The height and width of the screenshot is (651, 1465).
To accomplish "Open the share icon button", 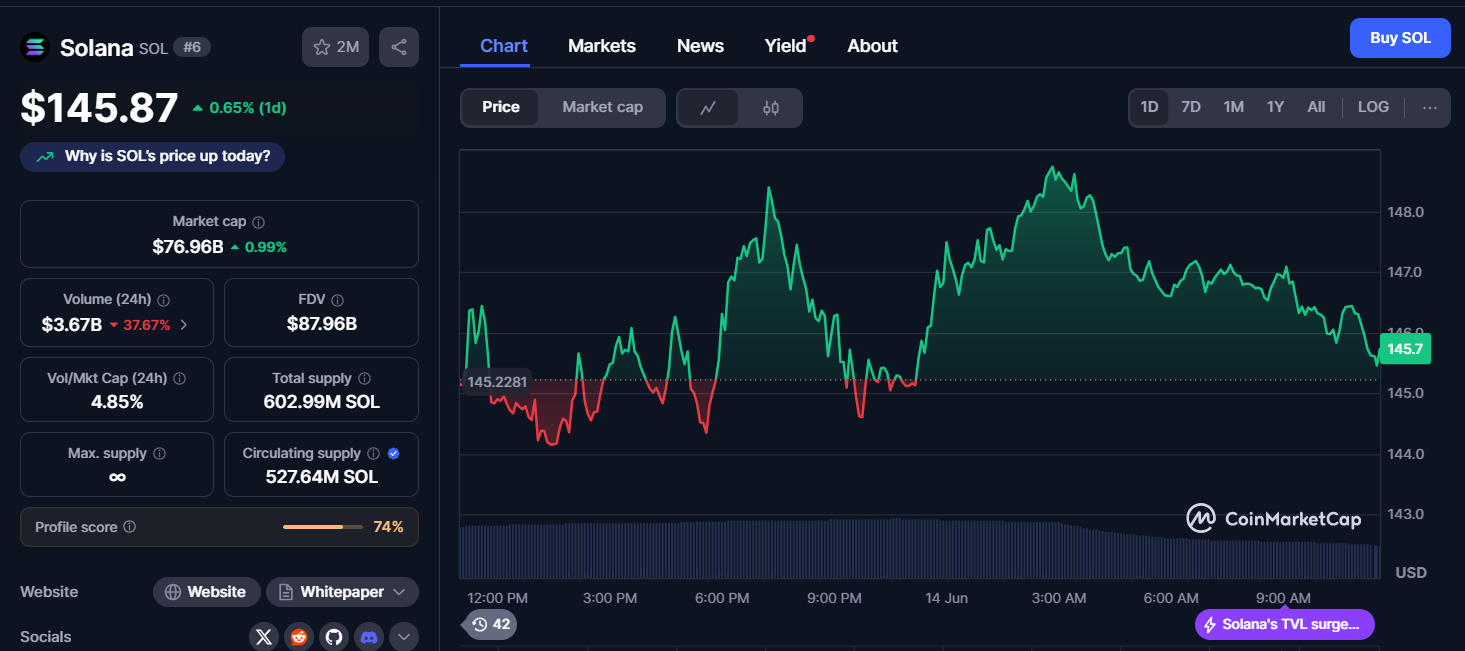I will pyautogui.click(x=399, y=47).
